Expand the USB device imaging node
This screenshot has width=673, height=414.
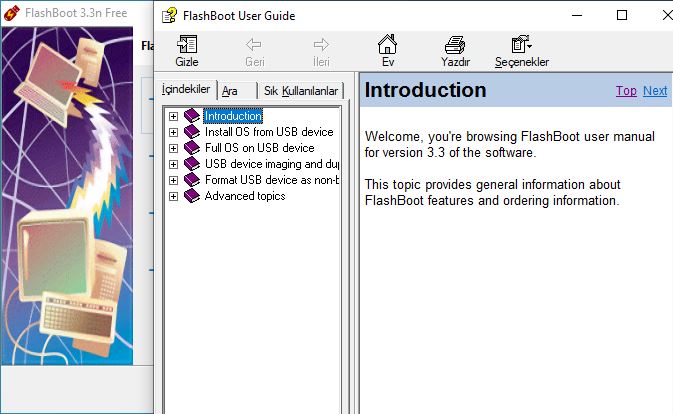[x=173, y=164]
